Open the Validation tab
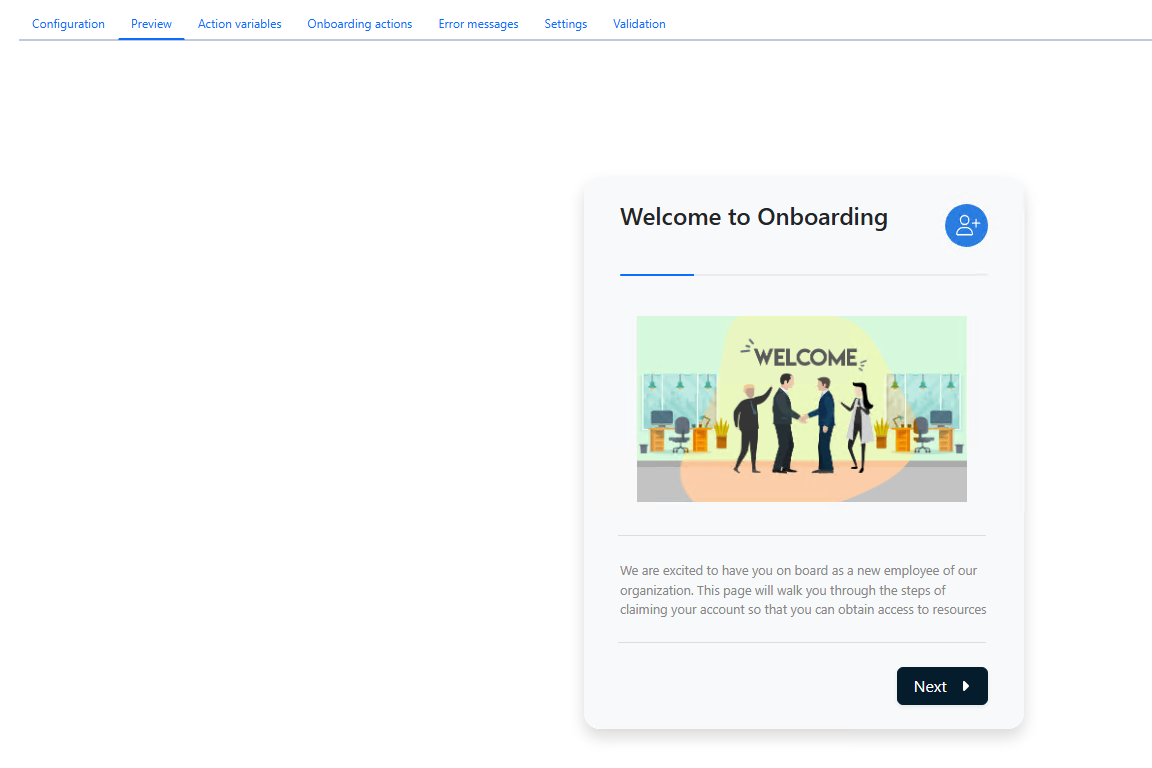The image size is (1152, 768). (639, 24)
